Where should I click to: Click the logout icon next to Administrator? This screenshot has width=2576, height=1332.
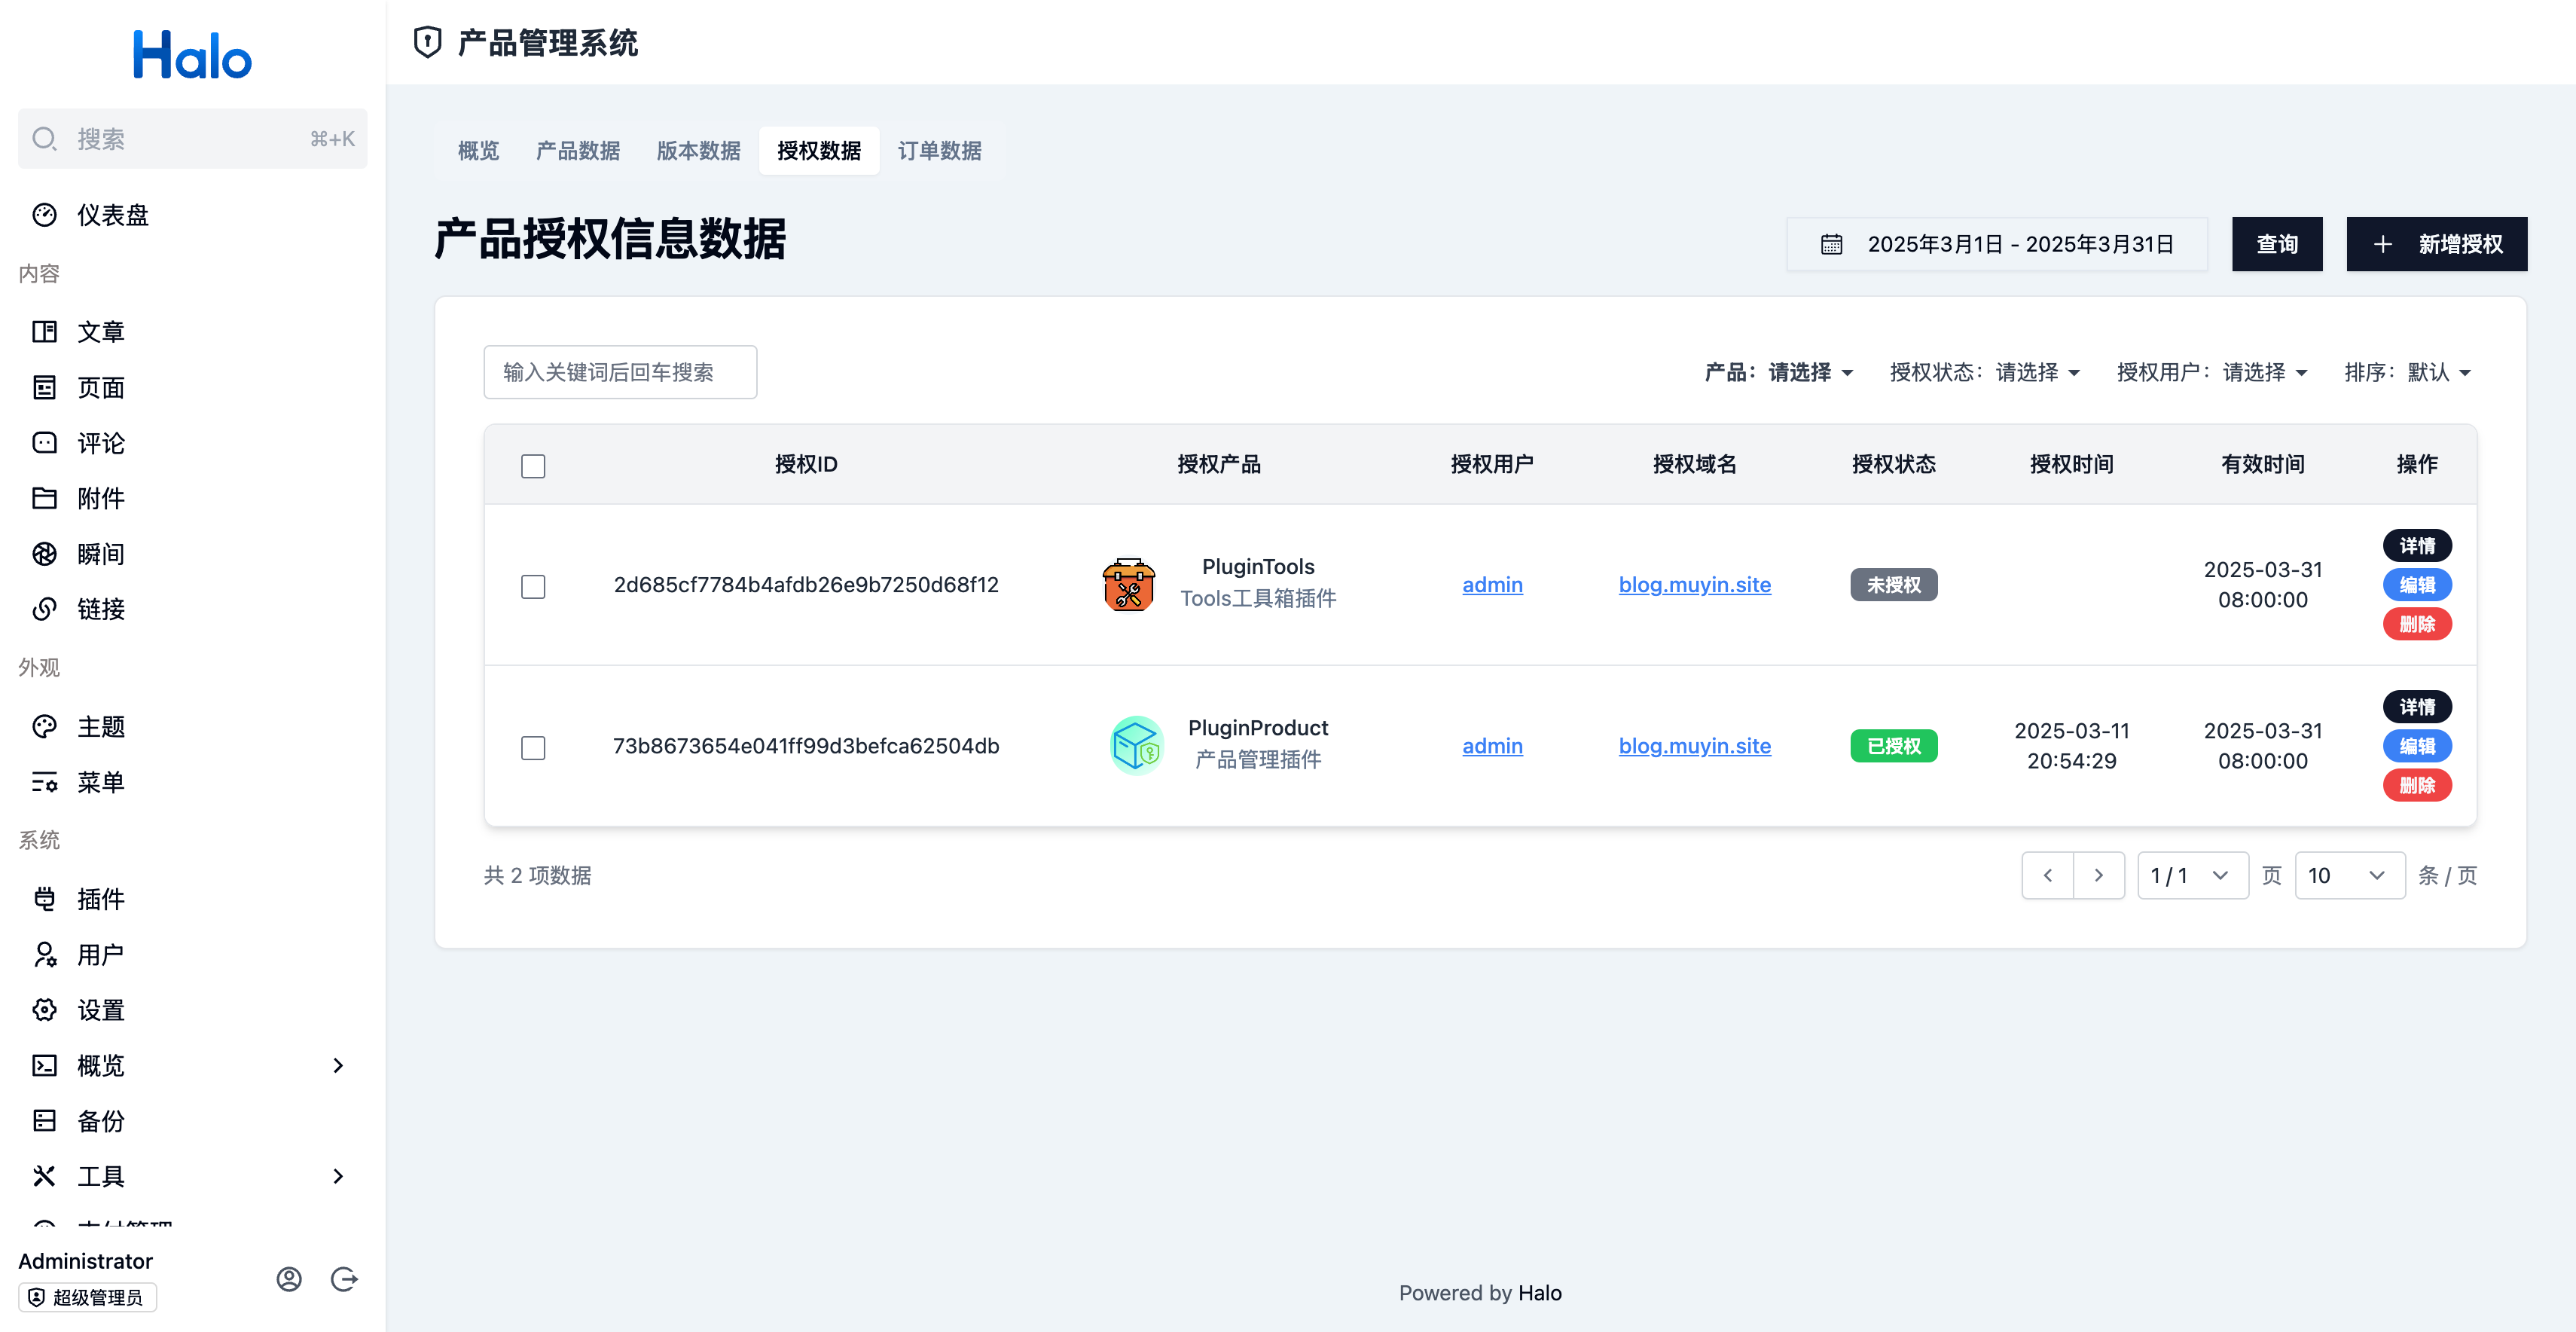(344, 1278)
